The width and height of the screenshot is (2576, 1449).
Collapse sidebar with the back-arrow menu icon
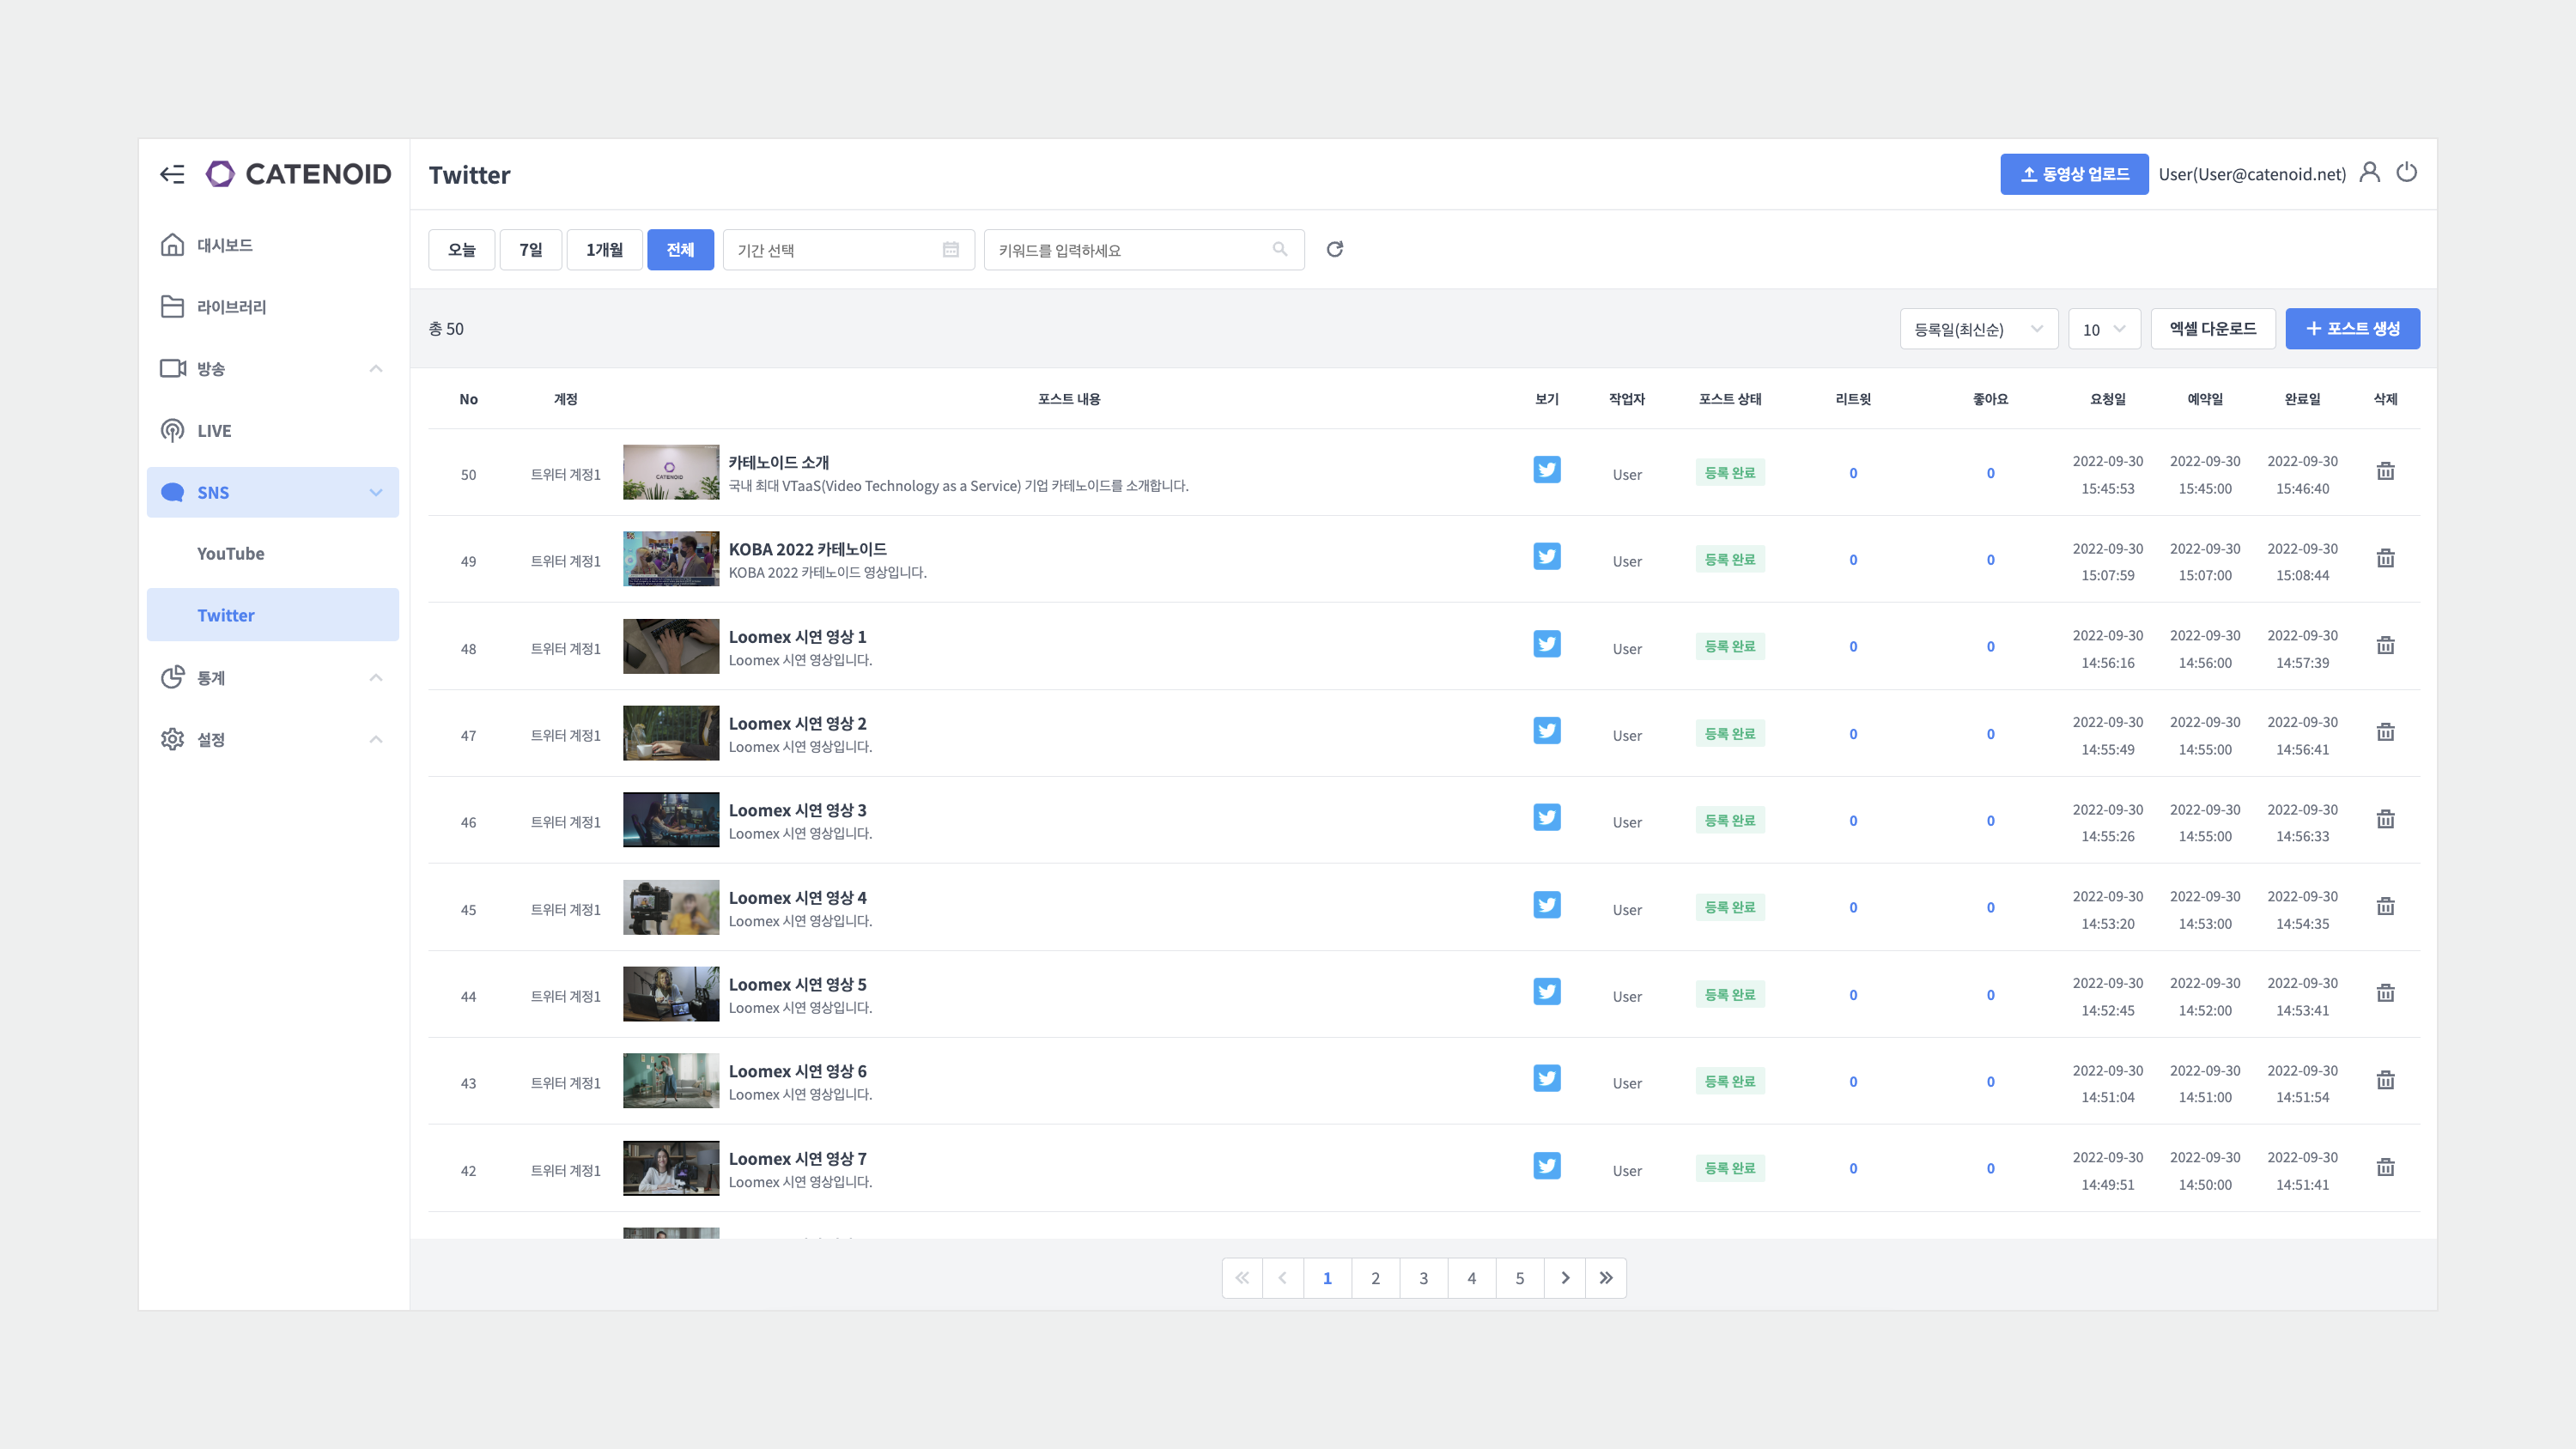click(x=172, y=174)
